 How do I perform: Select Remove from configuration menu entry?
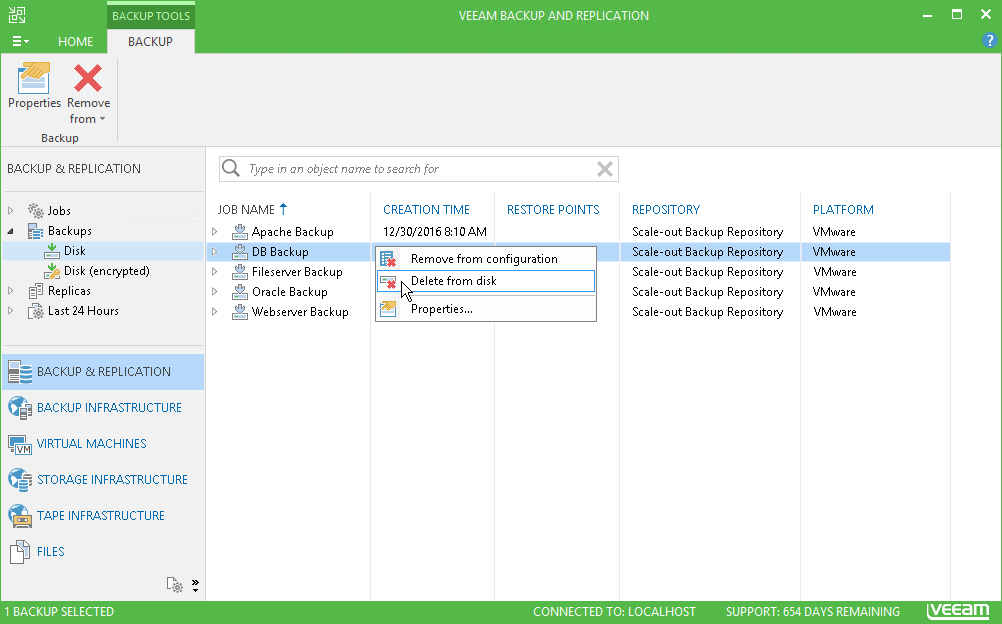click(x=483, y=259)
